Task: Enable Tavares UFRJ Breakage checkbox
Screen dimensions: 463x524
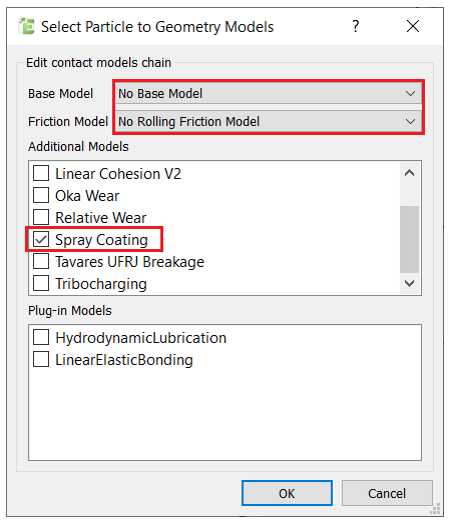Action: pyautogui.click(x=41, y=262)
